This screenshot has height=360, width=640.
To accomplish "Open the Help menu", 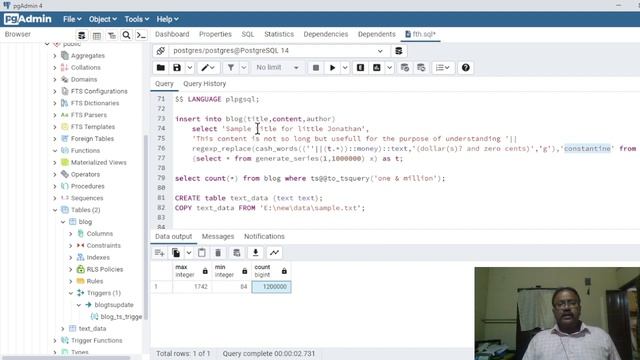I will tap(167, 19).
